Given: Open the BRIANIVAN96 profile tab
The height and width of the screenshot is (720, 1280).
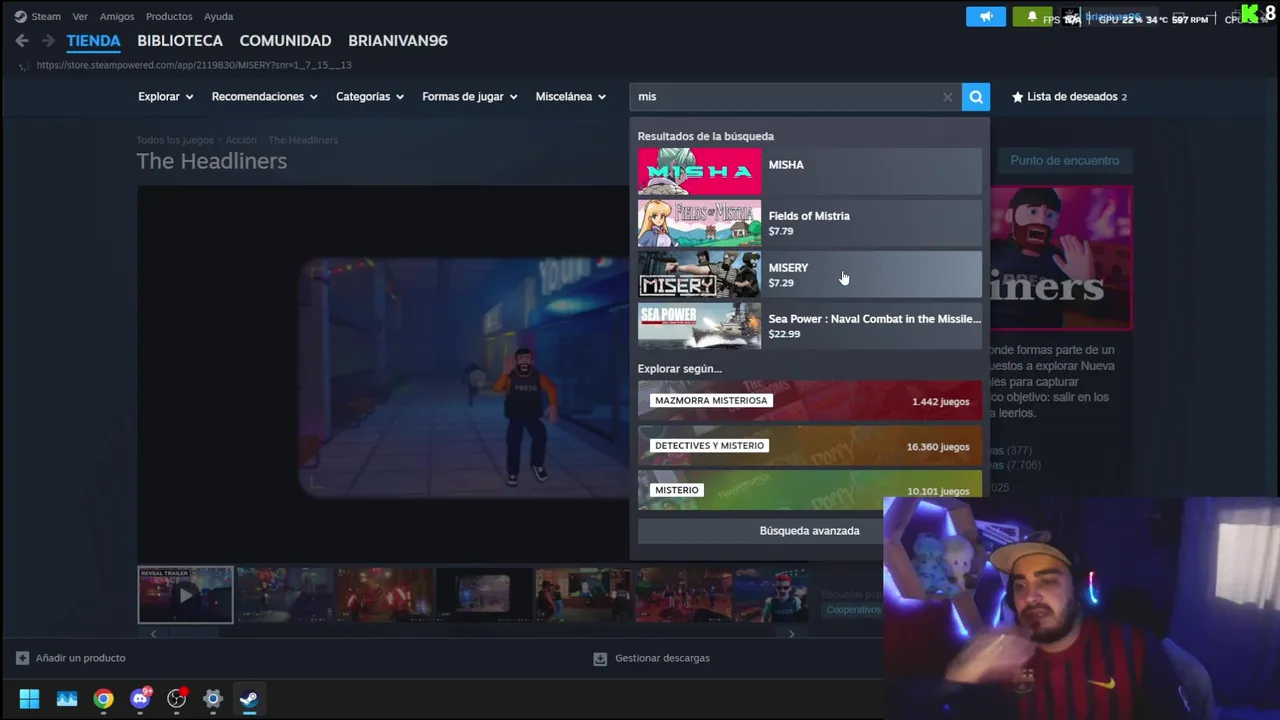Looking at the screenshot, I should point(398,41).
